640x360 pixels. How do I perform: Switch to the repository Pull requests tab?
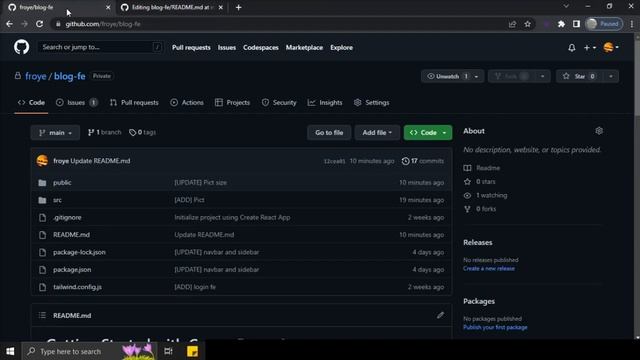point(134,102)
